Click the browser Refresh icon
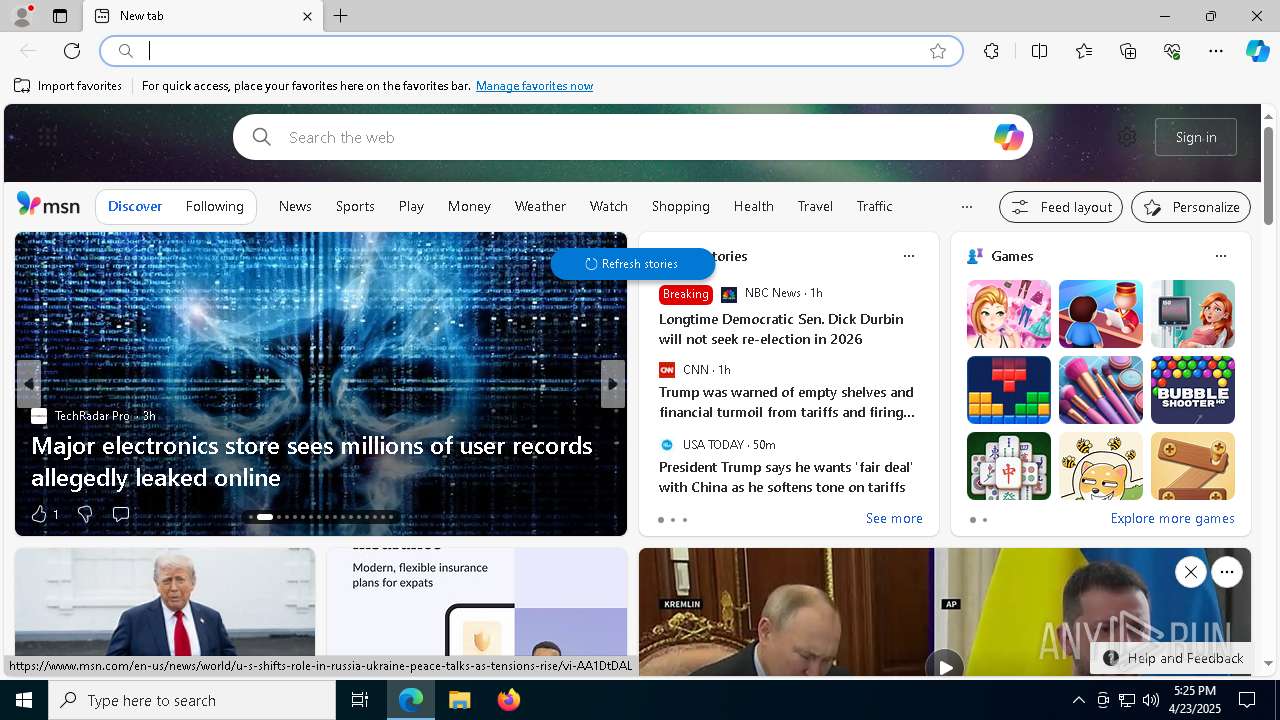 point(72,51)
